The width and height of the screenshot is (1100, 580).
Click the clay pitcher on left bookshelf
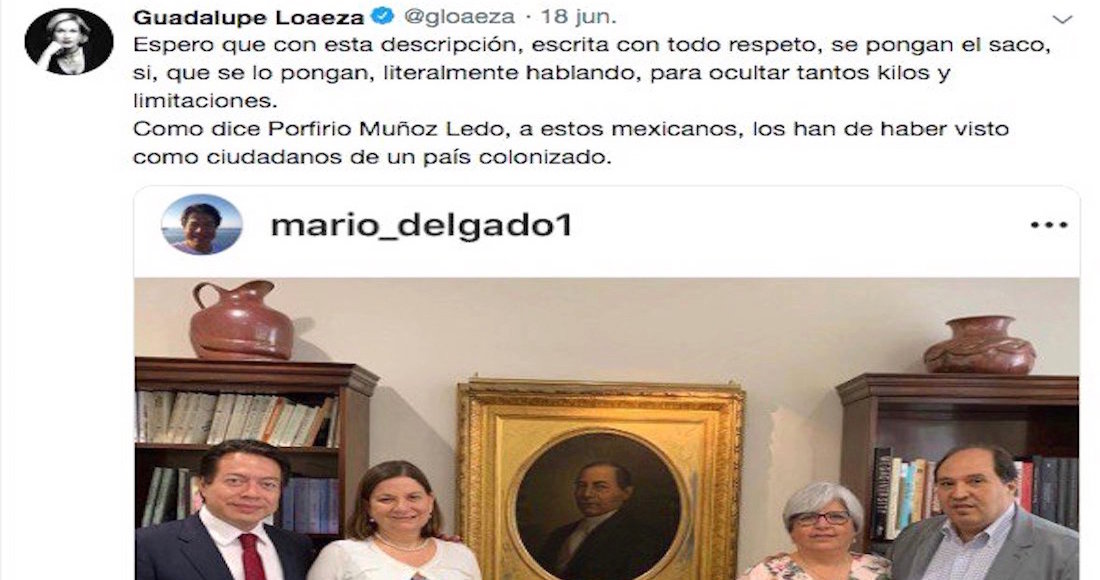(241, 320)
